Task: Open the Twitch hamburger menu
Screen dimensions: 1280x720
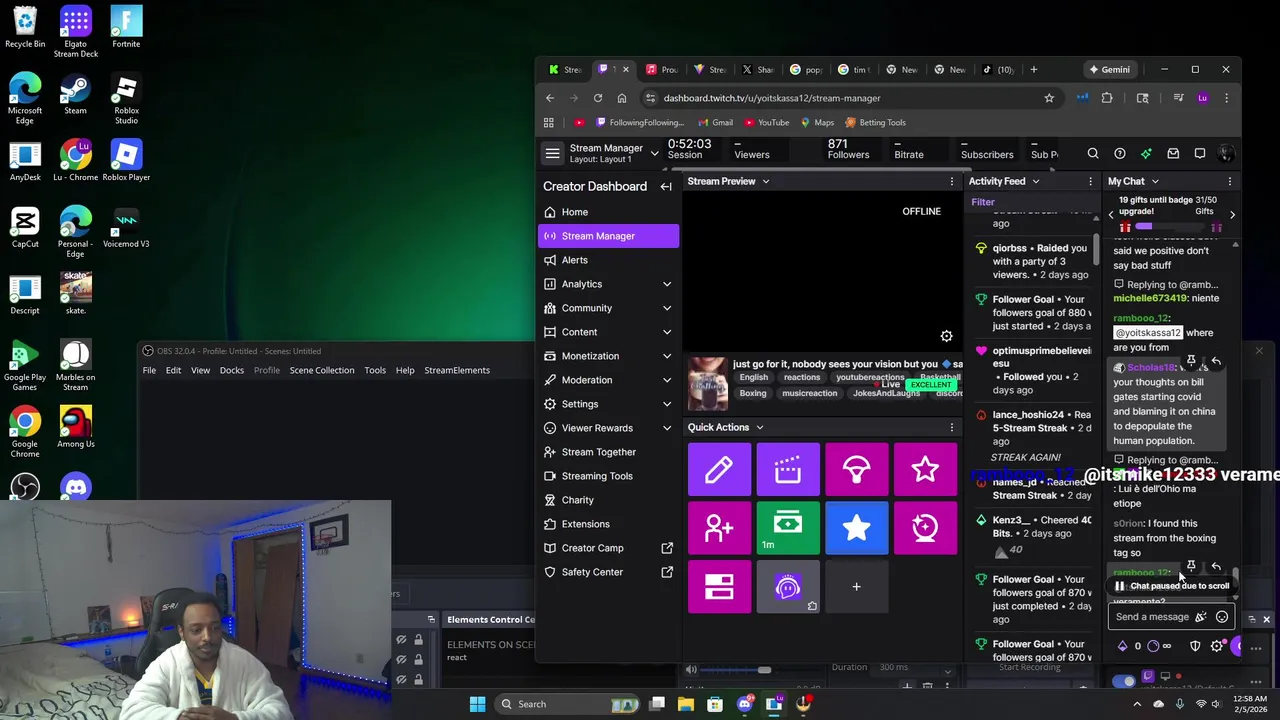Action: click(552, 153)
